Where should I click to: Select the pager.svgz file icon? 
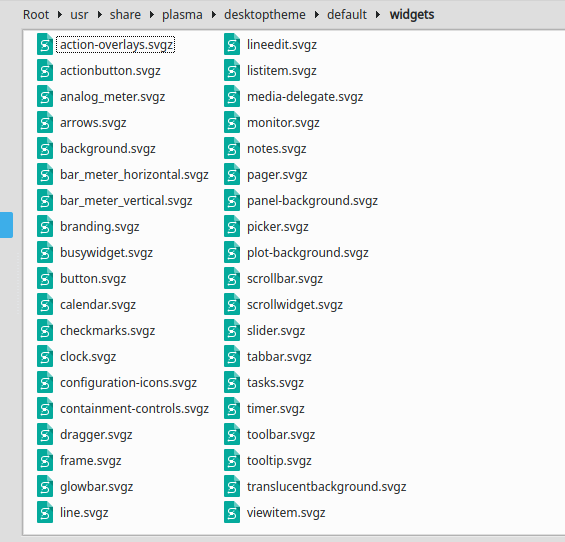232,174
